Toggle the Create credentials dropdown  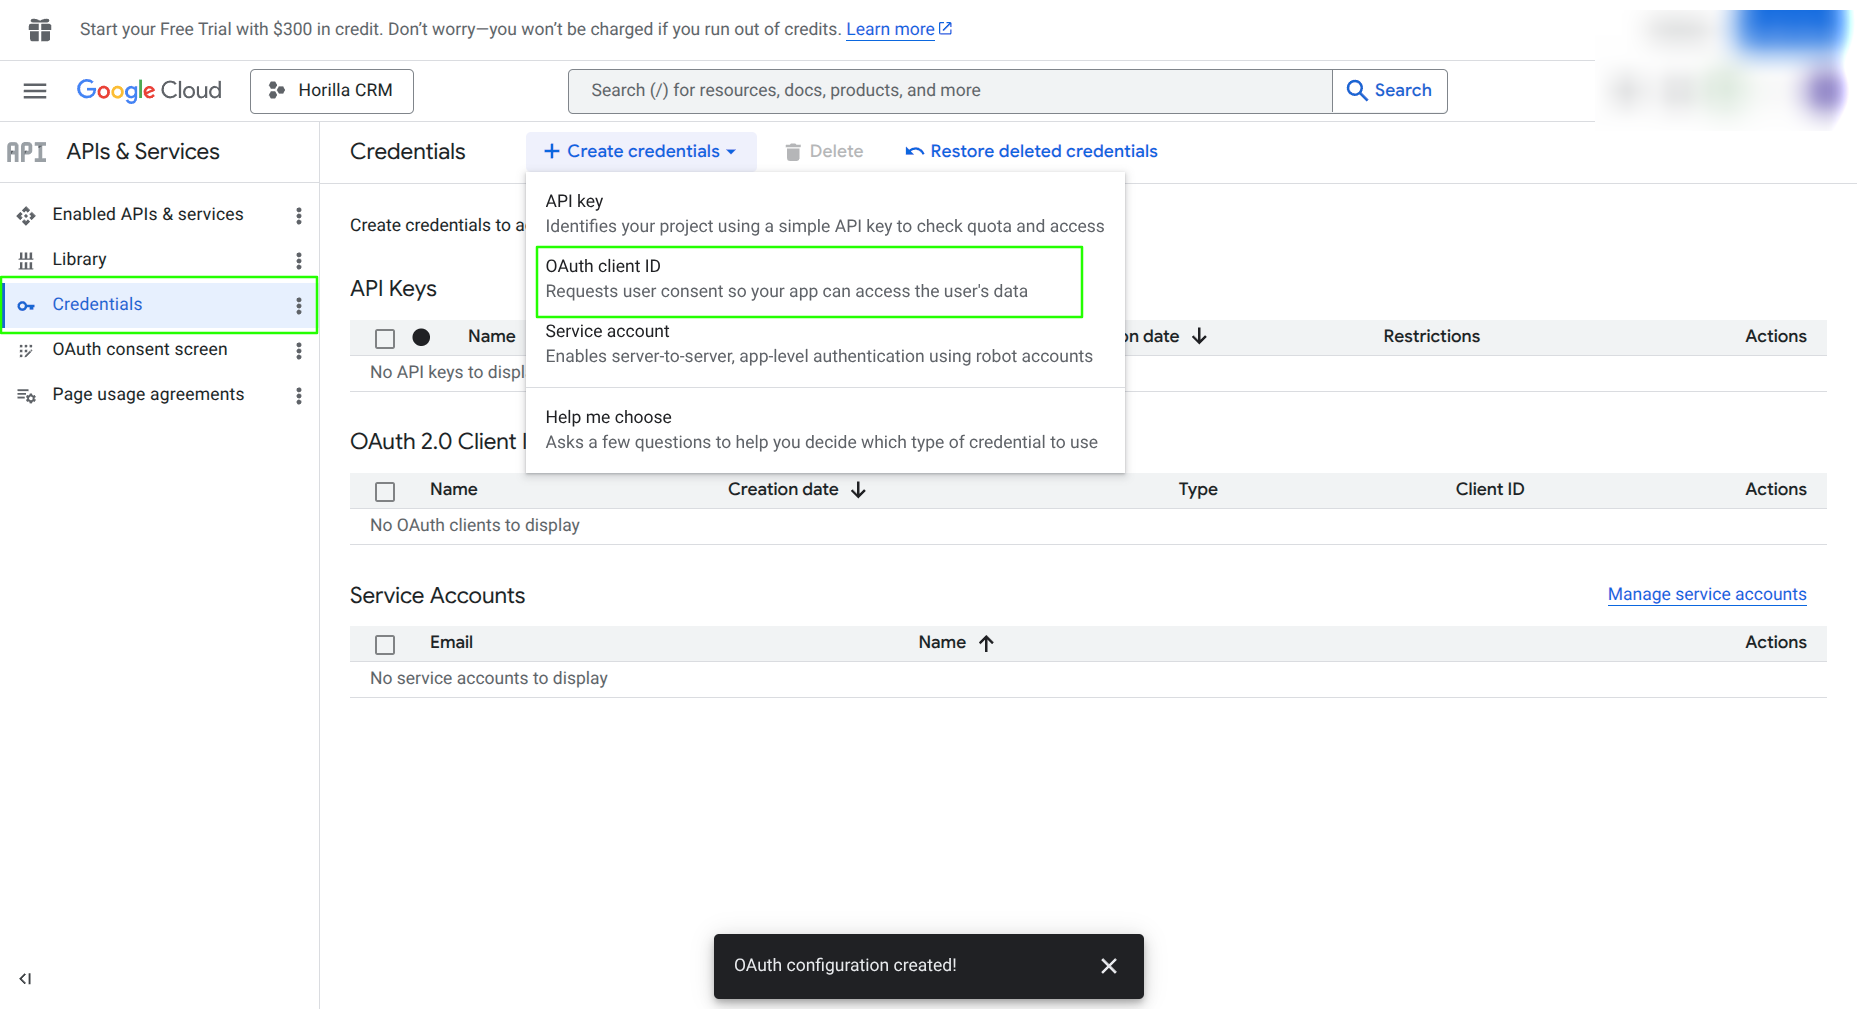click(x=641, y=152)
